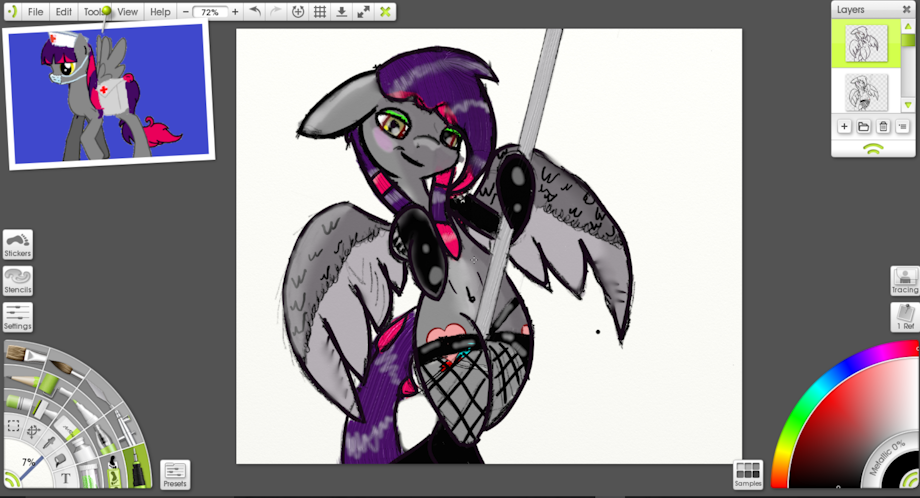Add a new layer

[844, 126]
